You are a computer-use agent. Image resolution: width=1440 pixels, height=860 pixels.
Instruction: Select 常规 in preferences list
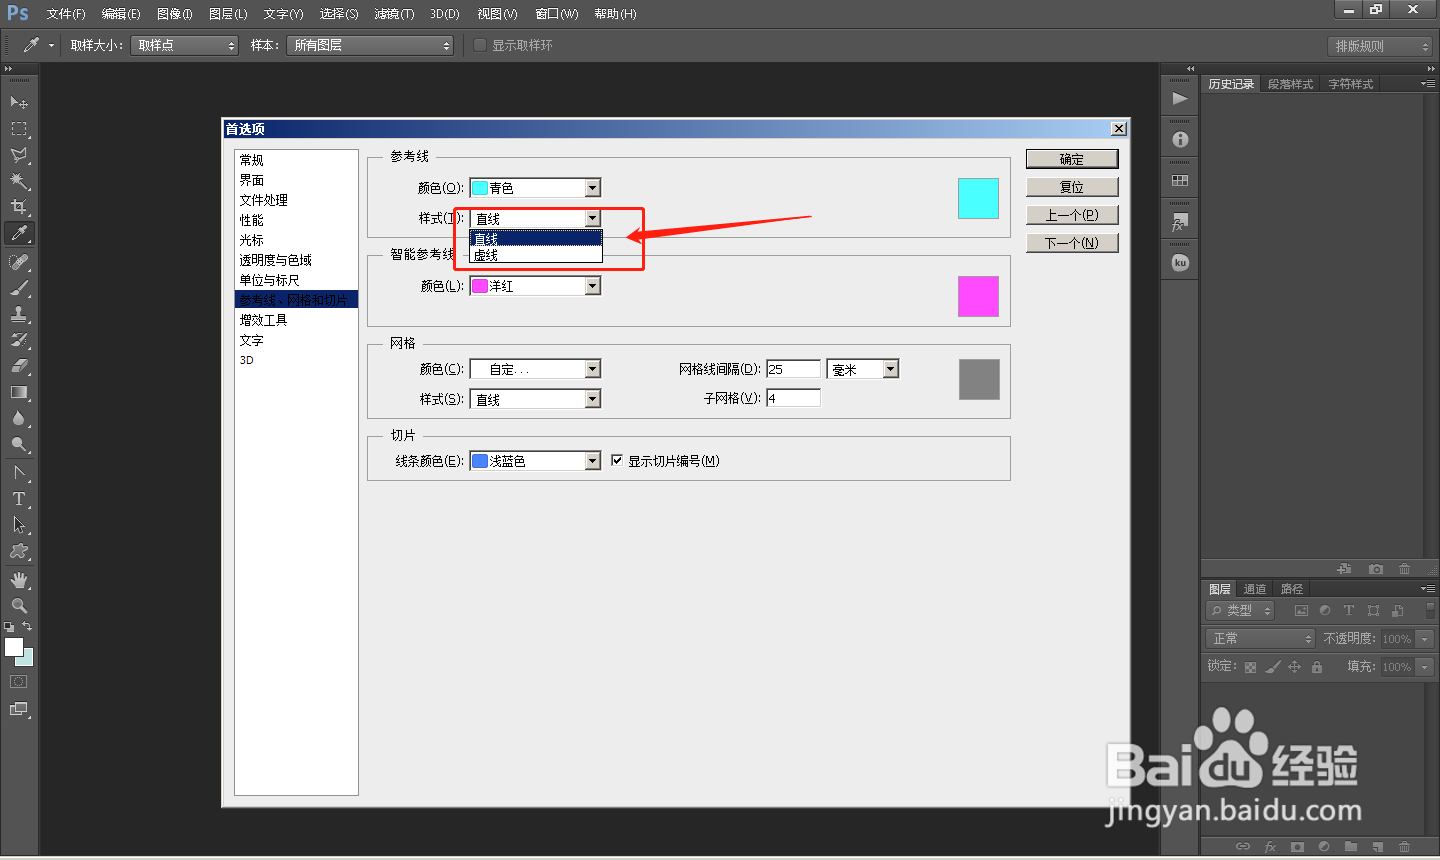pos(296,160)
